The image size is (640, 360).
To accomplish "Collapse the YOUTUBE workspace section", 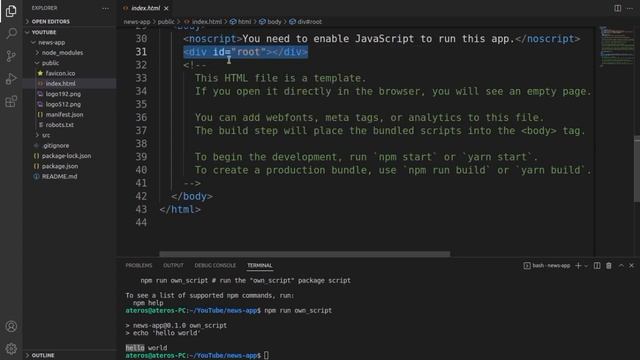I will click(x=44, y=32).
